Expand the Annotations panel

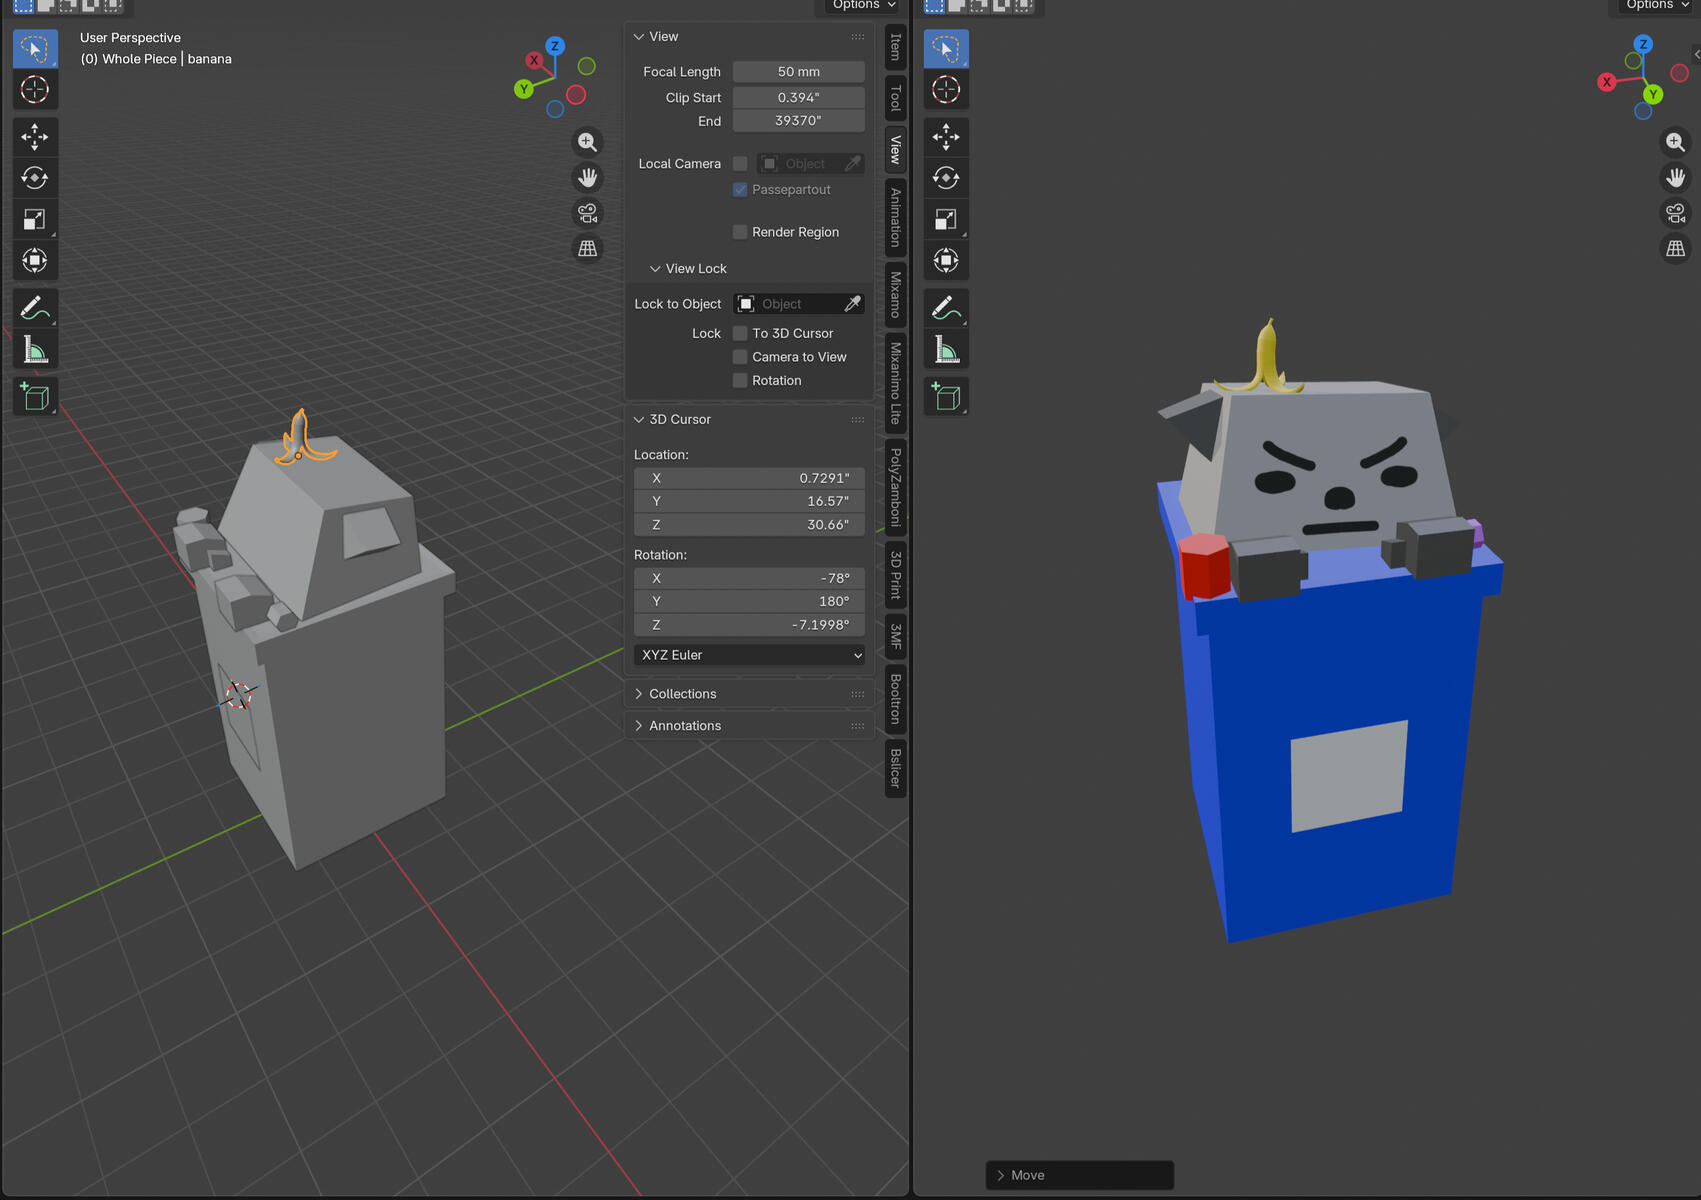[639, 726]
